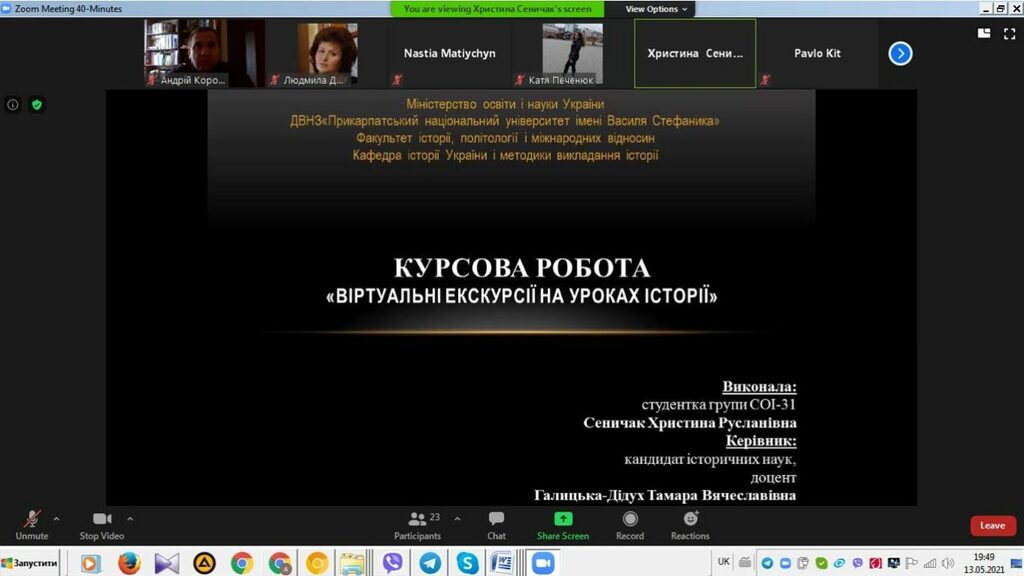Open the View Options menu
The image size is (1024, 576).
tap(657, 9)
